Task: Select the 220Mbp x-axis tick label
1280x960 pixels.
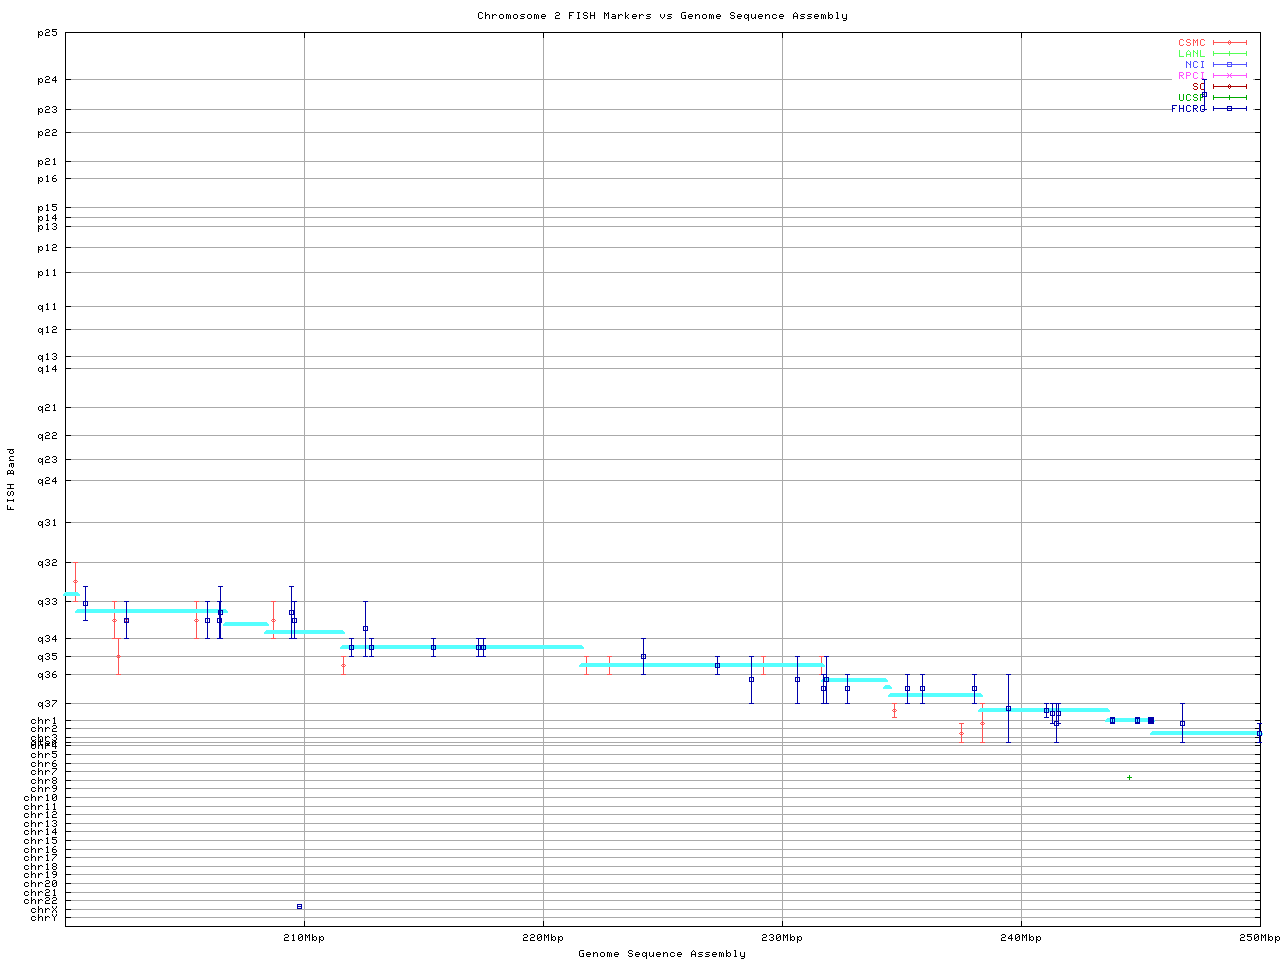Action: [543, 938]
